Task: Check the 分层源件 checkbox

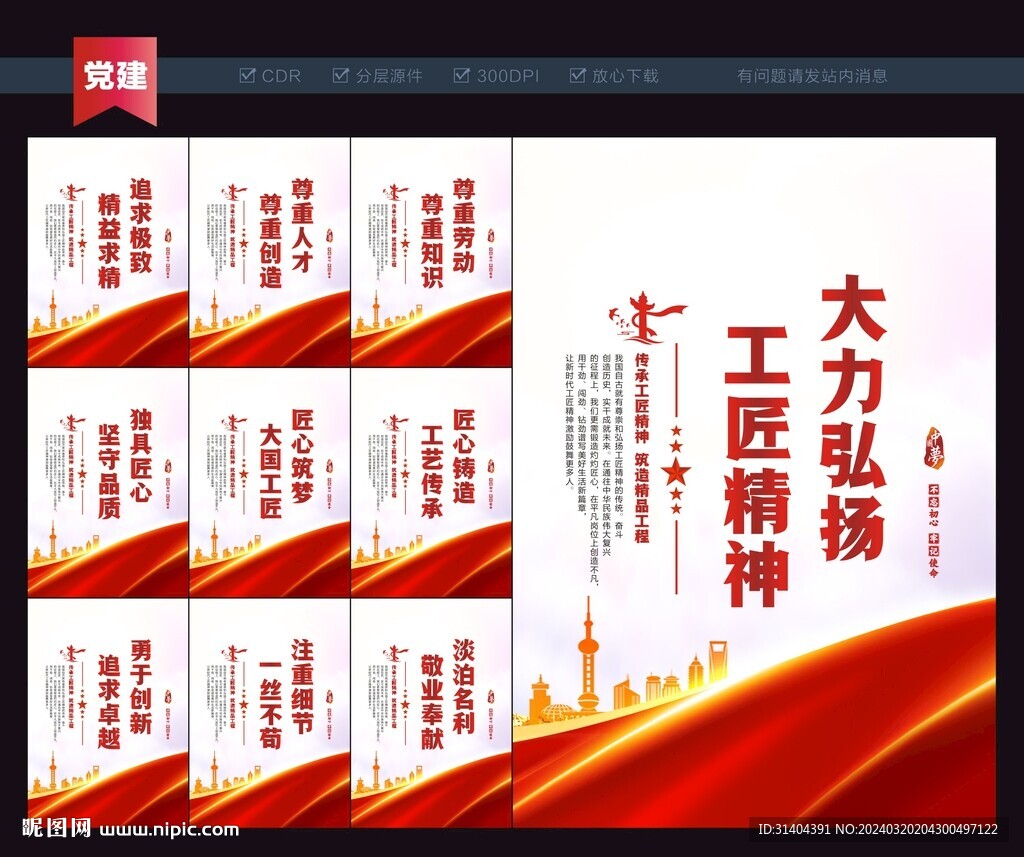Action: click(x=340, y=75)
